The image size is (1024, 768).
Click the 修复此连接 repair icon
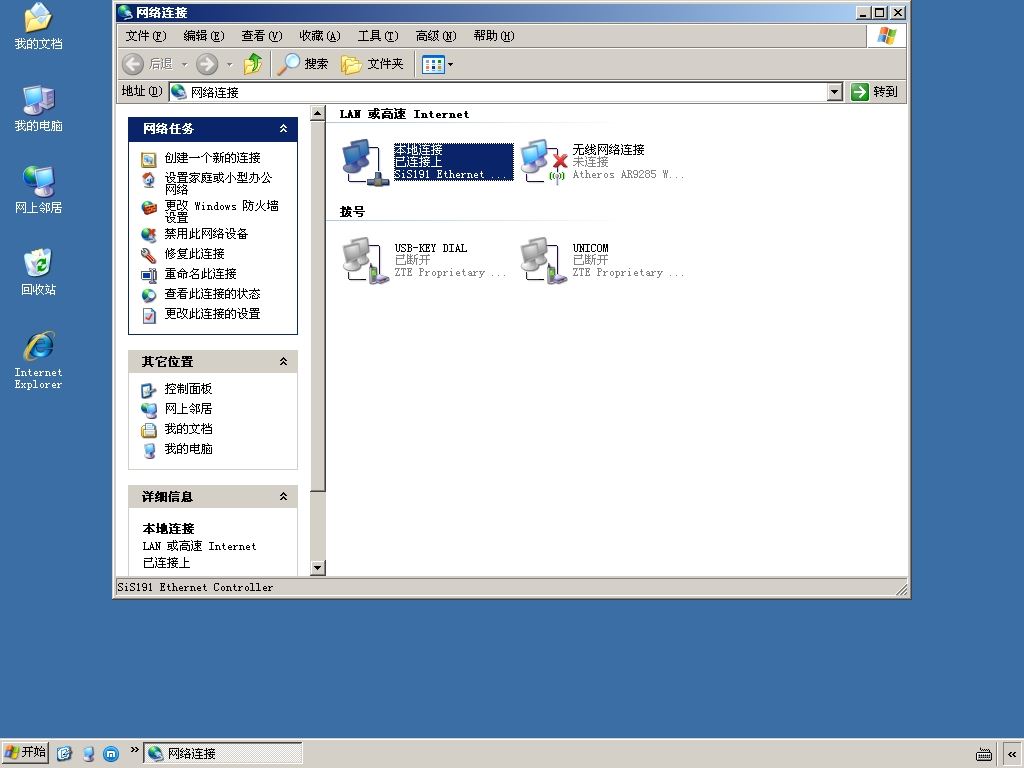[x=149, y=255]
